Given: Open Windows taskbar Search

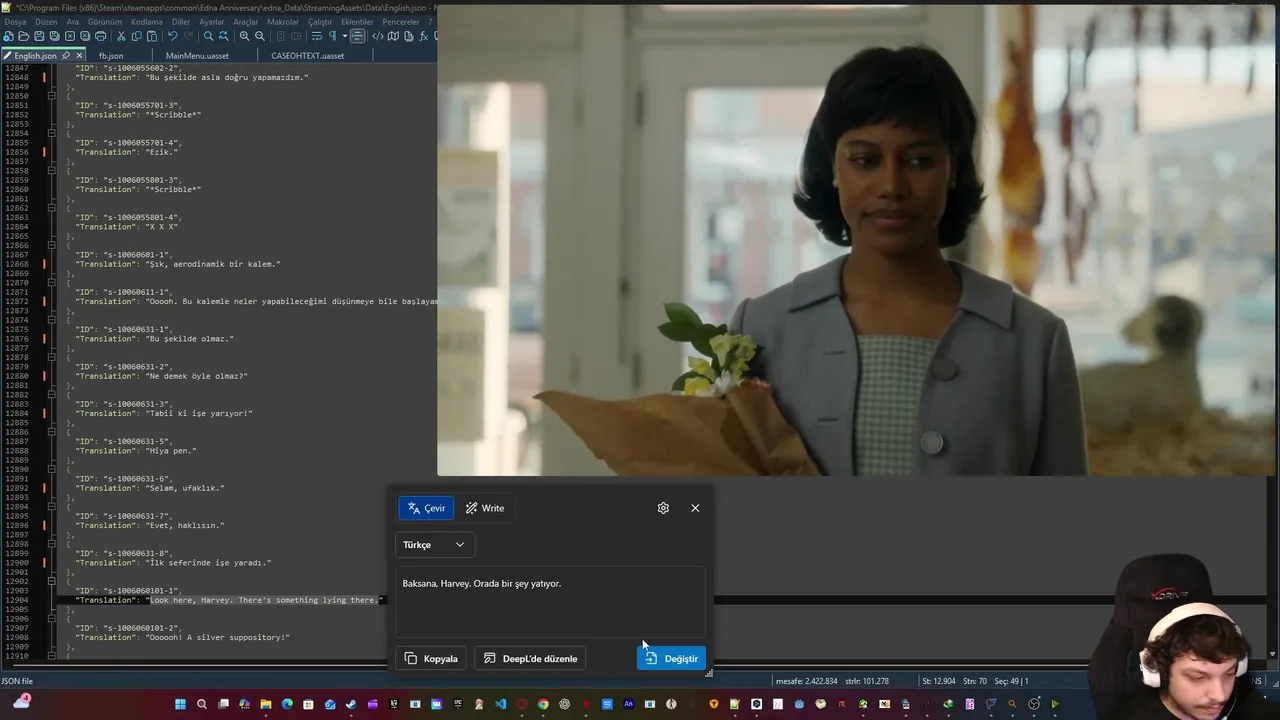Looking at the screenshot, I should pos(202,704).
